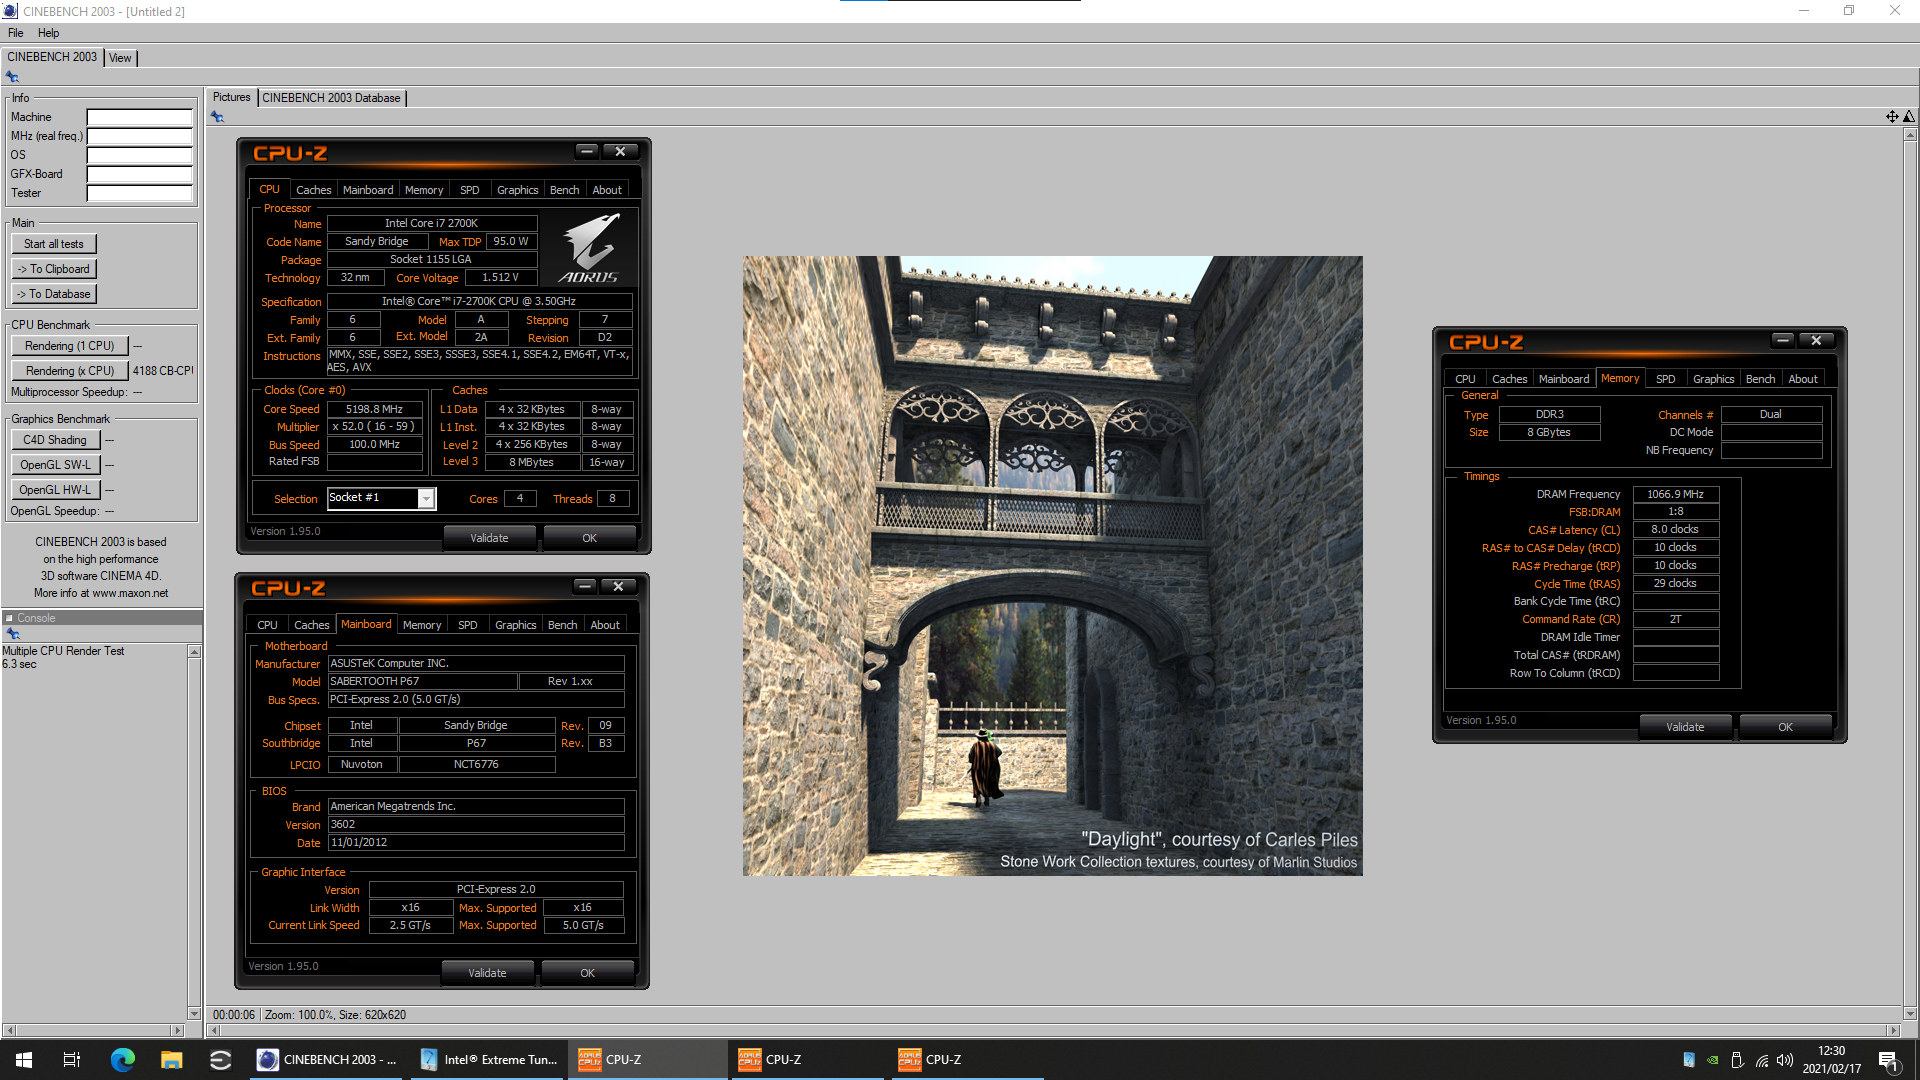Minimize the top-left CPU-Z window
Screen dimensions: 1920x1080
pyautogui.click(x=587, y=151)
